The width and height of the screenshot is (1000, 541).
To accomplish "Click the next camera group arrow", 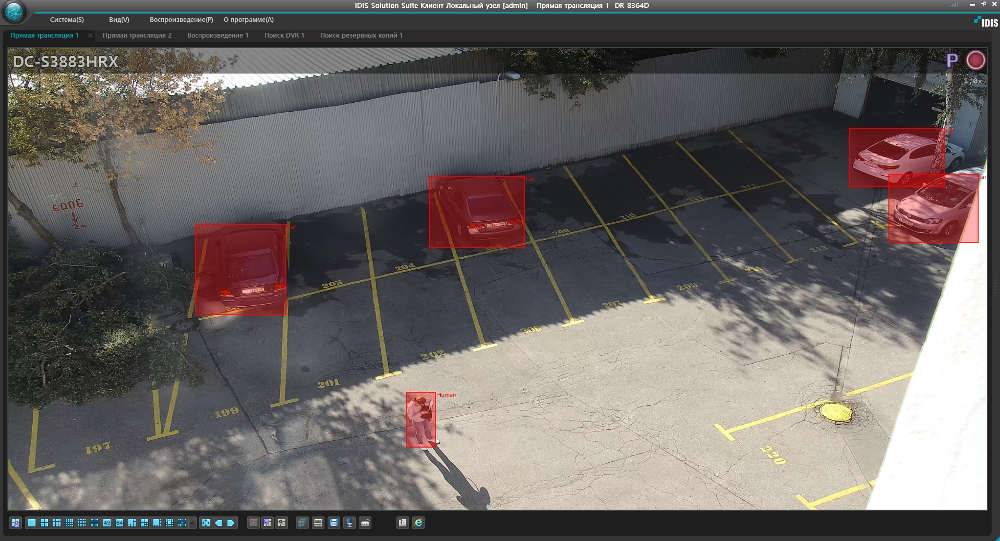I will click(230, 522).
